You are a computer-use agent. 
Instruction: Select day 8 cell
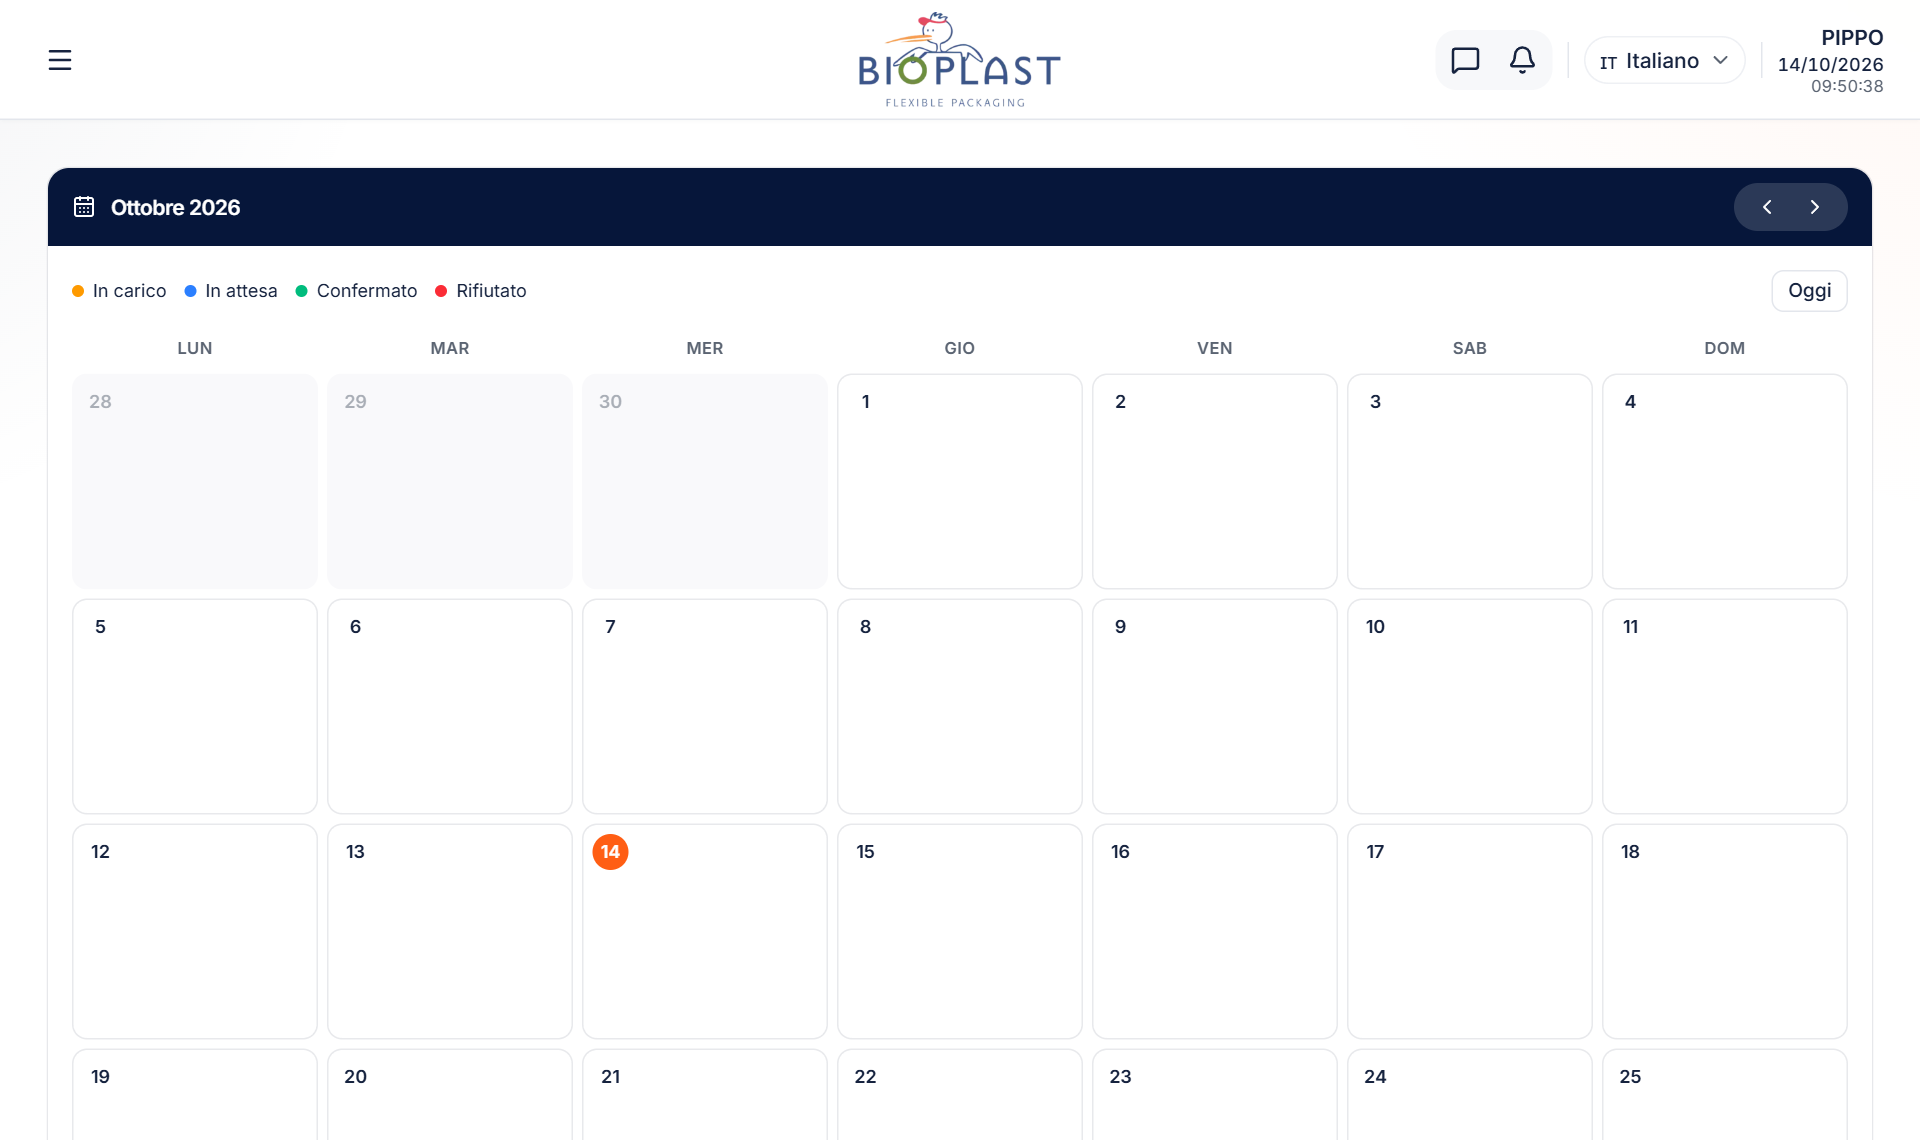960,706
